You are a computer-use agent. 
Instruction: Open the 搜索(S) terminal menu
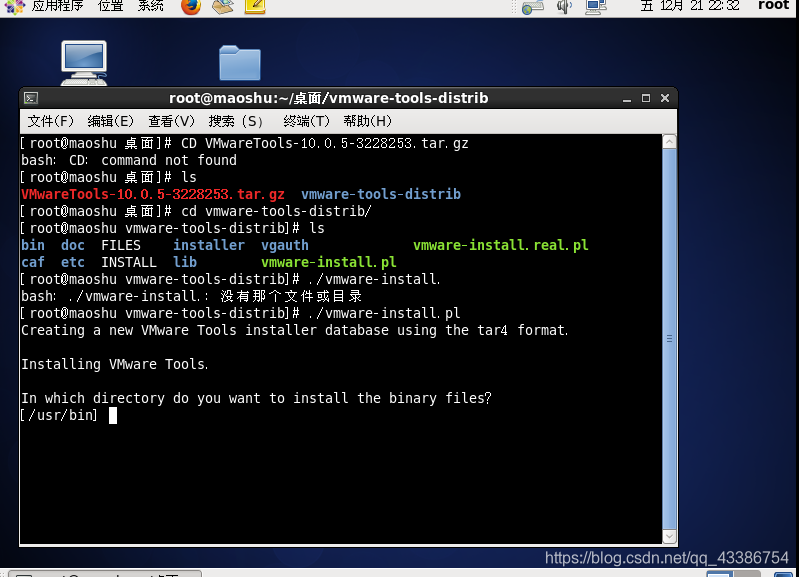[x=235, y=121]
